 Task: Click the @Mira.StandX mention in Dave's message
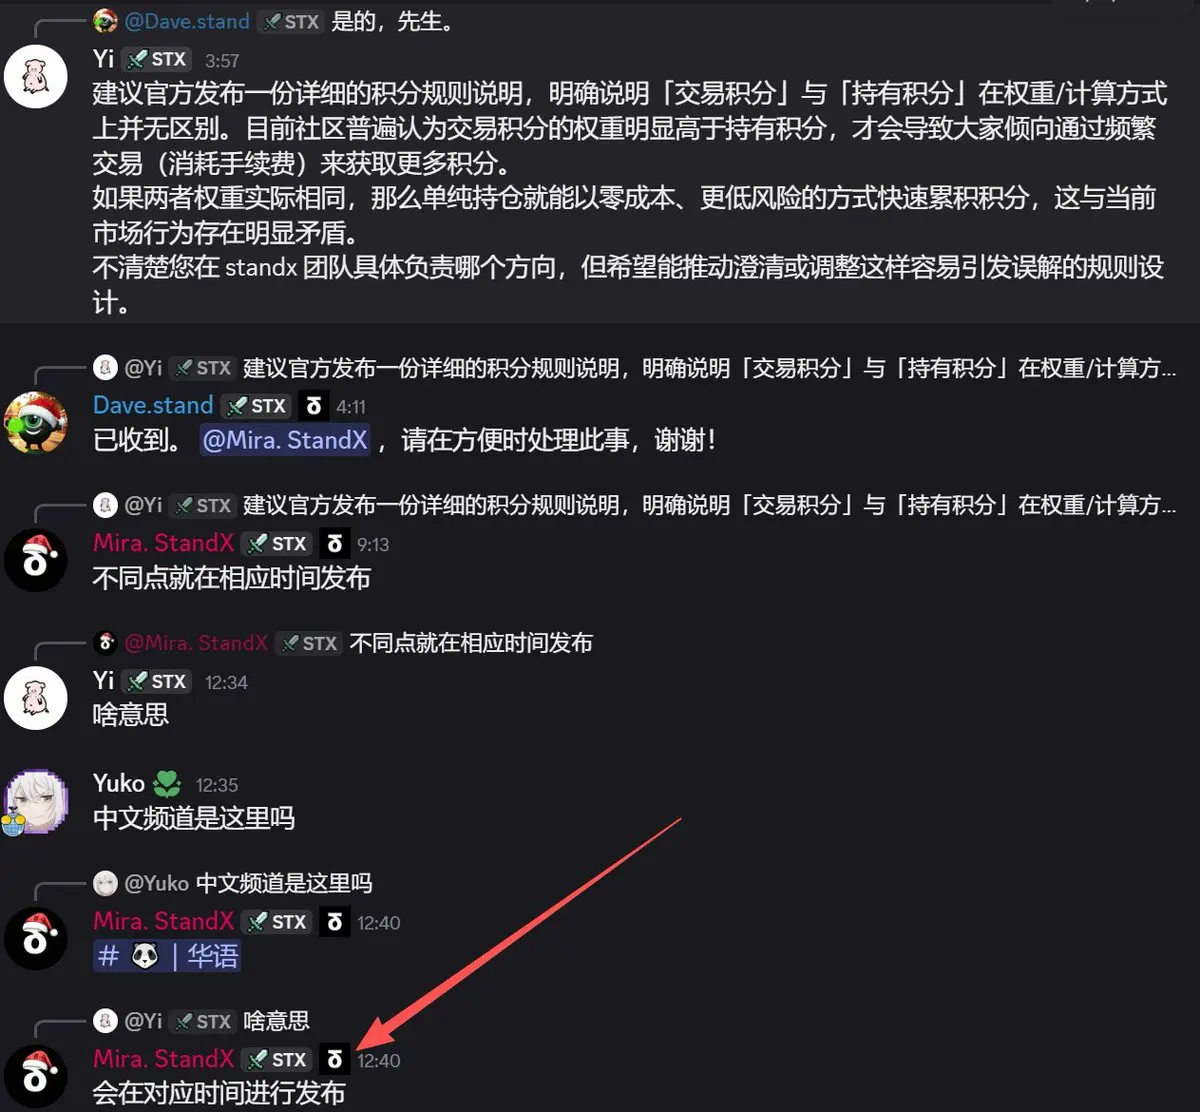(x=284, y=441)
